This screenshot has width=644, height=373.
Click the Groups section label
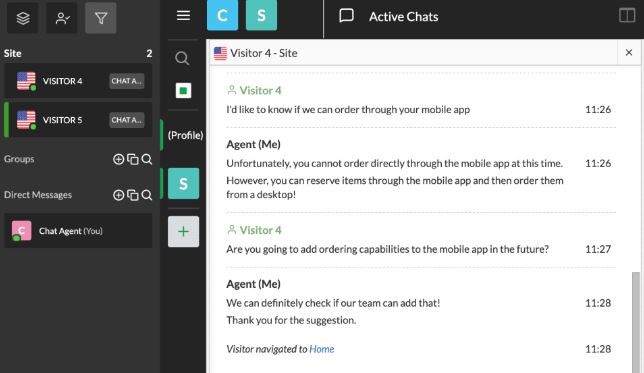click(19, 159)
